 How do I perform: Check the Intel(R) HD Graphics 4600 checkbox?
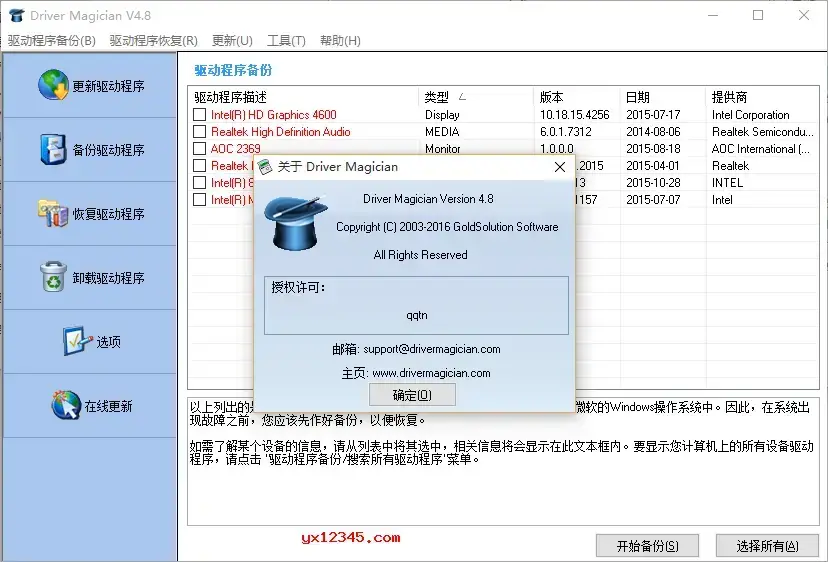point(200,115)
